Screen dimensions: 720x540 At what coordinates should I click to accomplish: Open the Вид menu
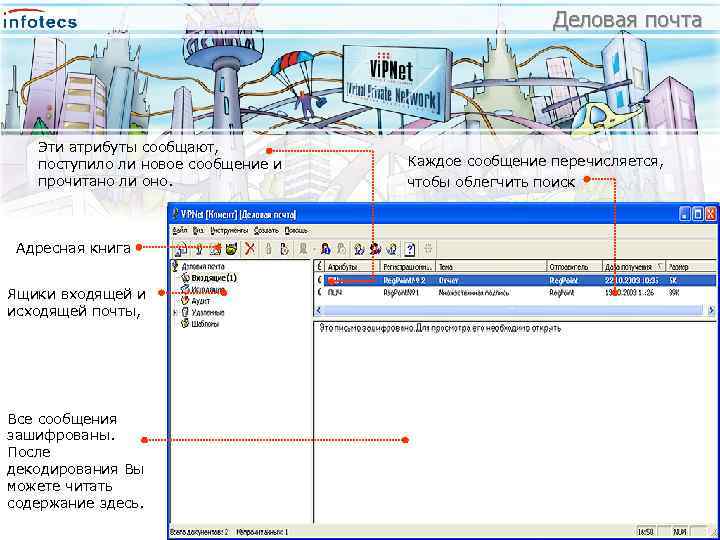pos(198,230)
